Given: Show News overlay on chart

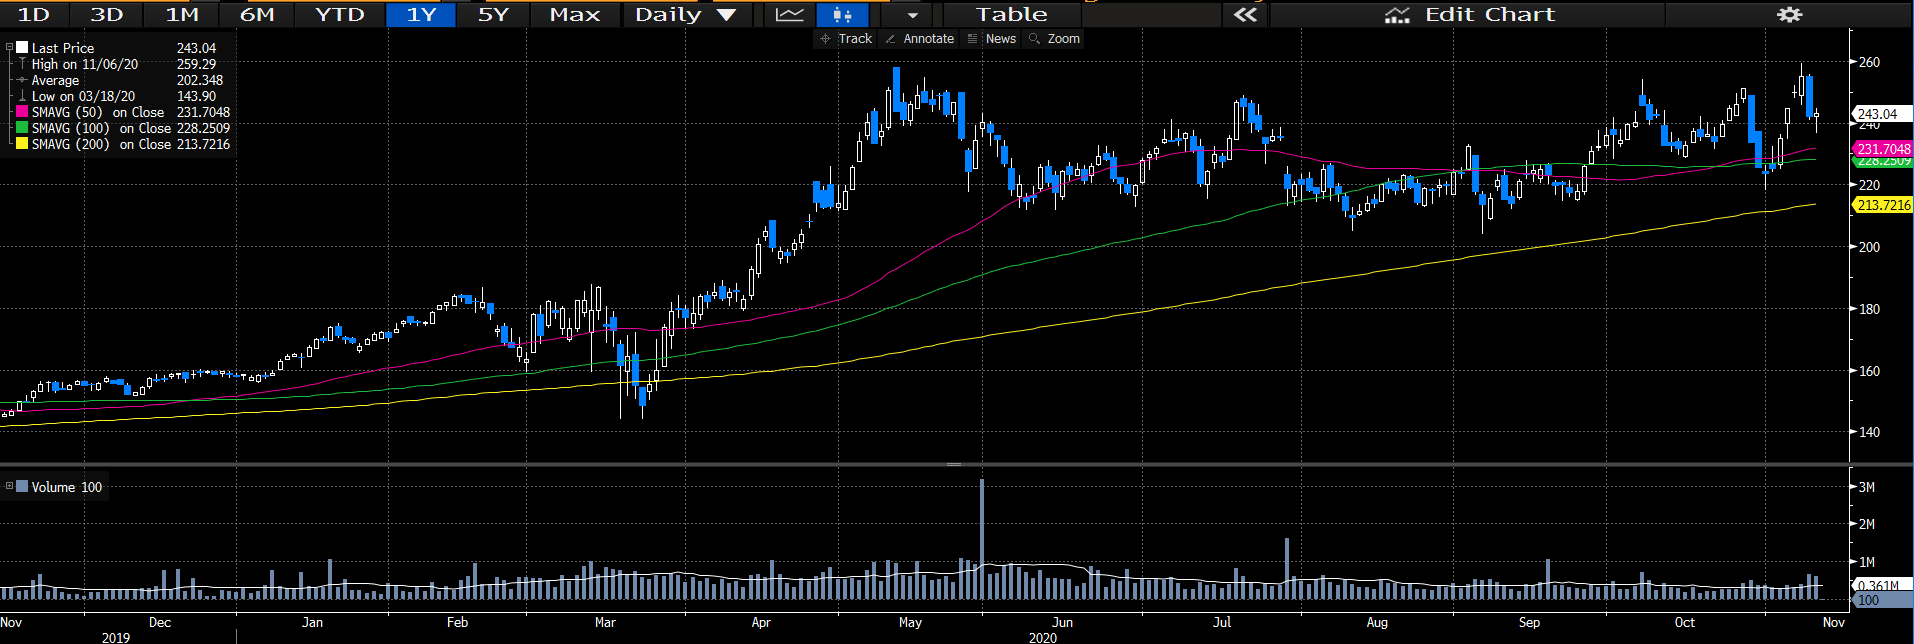Looking at the screenshot, I should pyautogui.click(x=991, y=39).
